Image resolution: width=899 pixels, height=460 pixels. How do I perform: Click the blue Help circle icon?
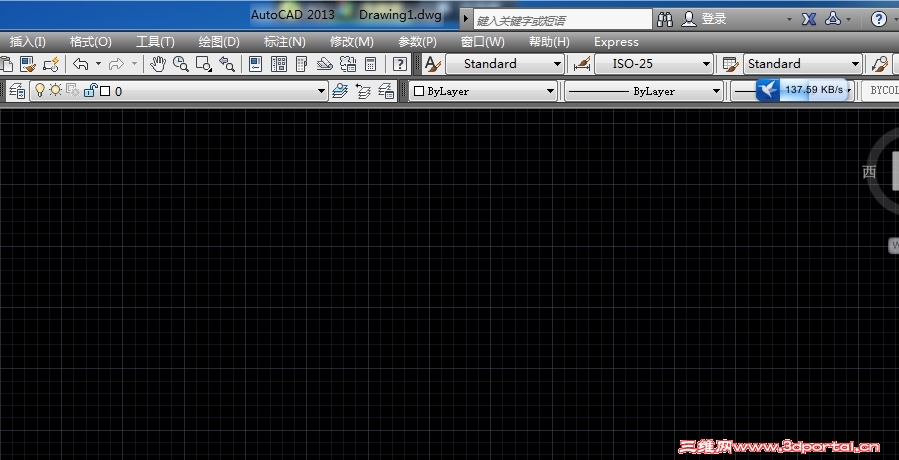click(878, 20)
